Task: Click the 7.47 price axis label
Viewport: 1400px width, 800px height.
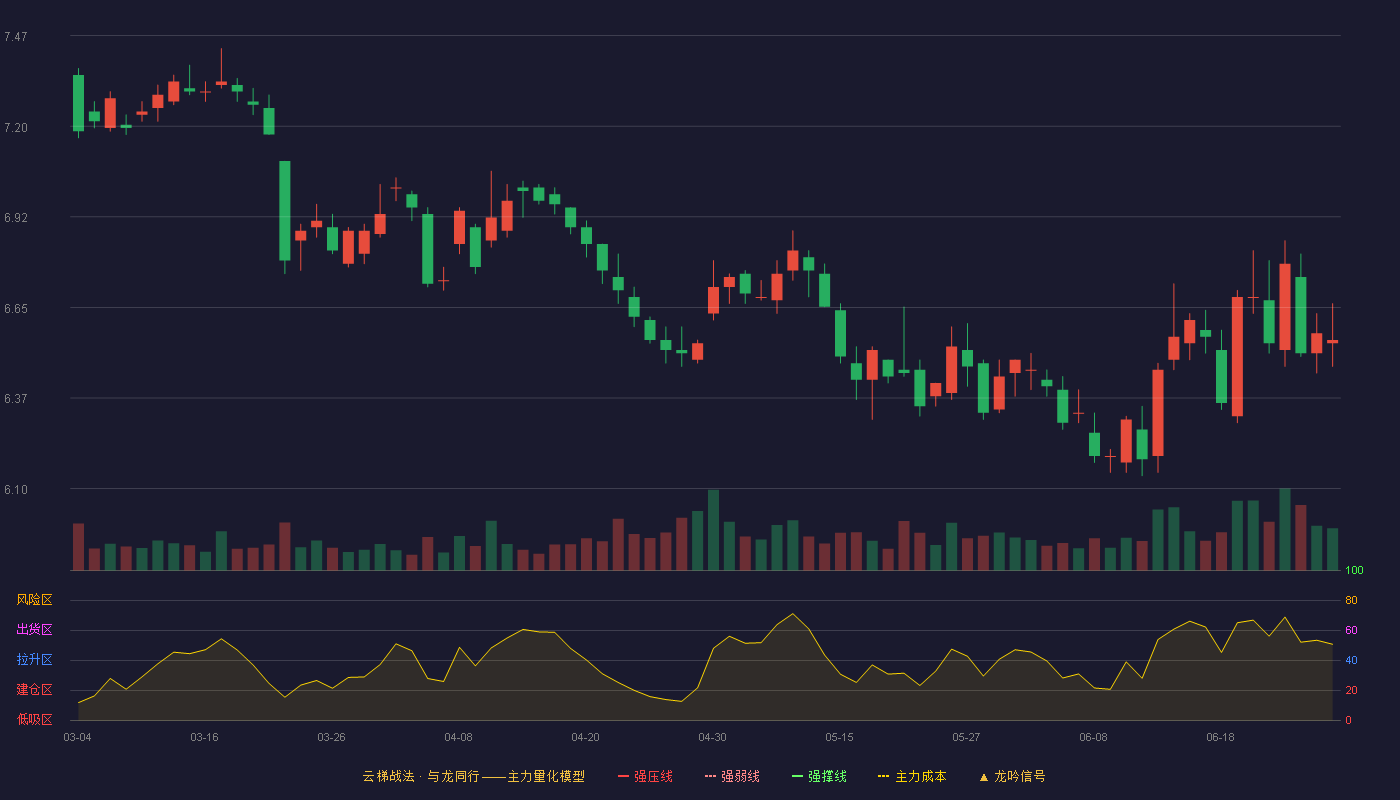Action: pos(16,37)
